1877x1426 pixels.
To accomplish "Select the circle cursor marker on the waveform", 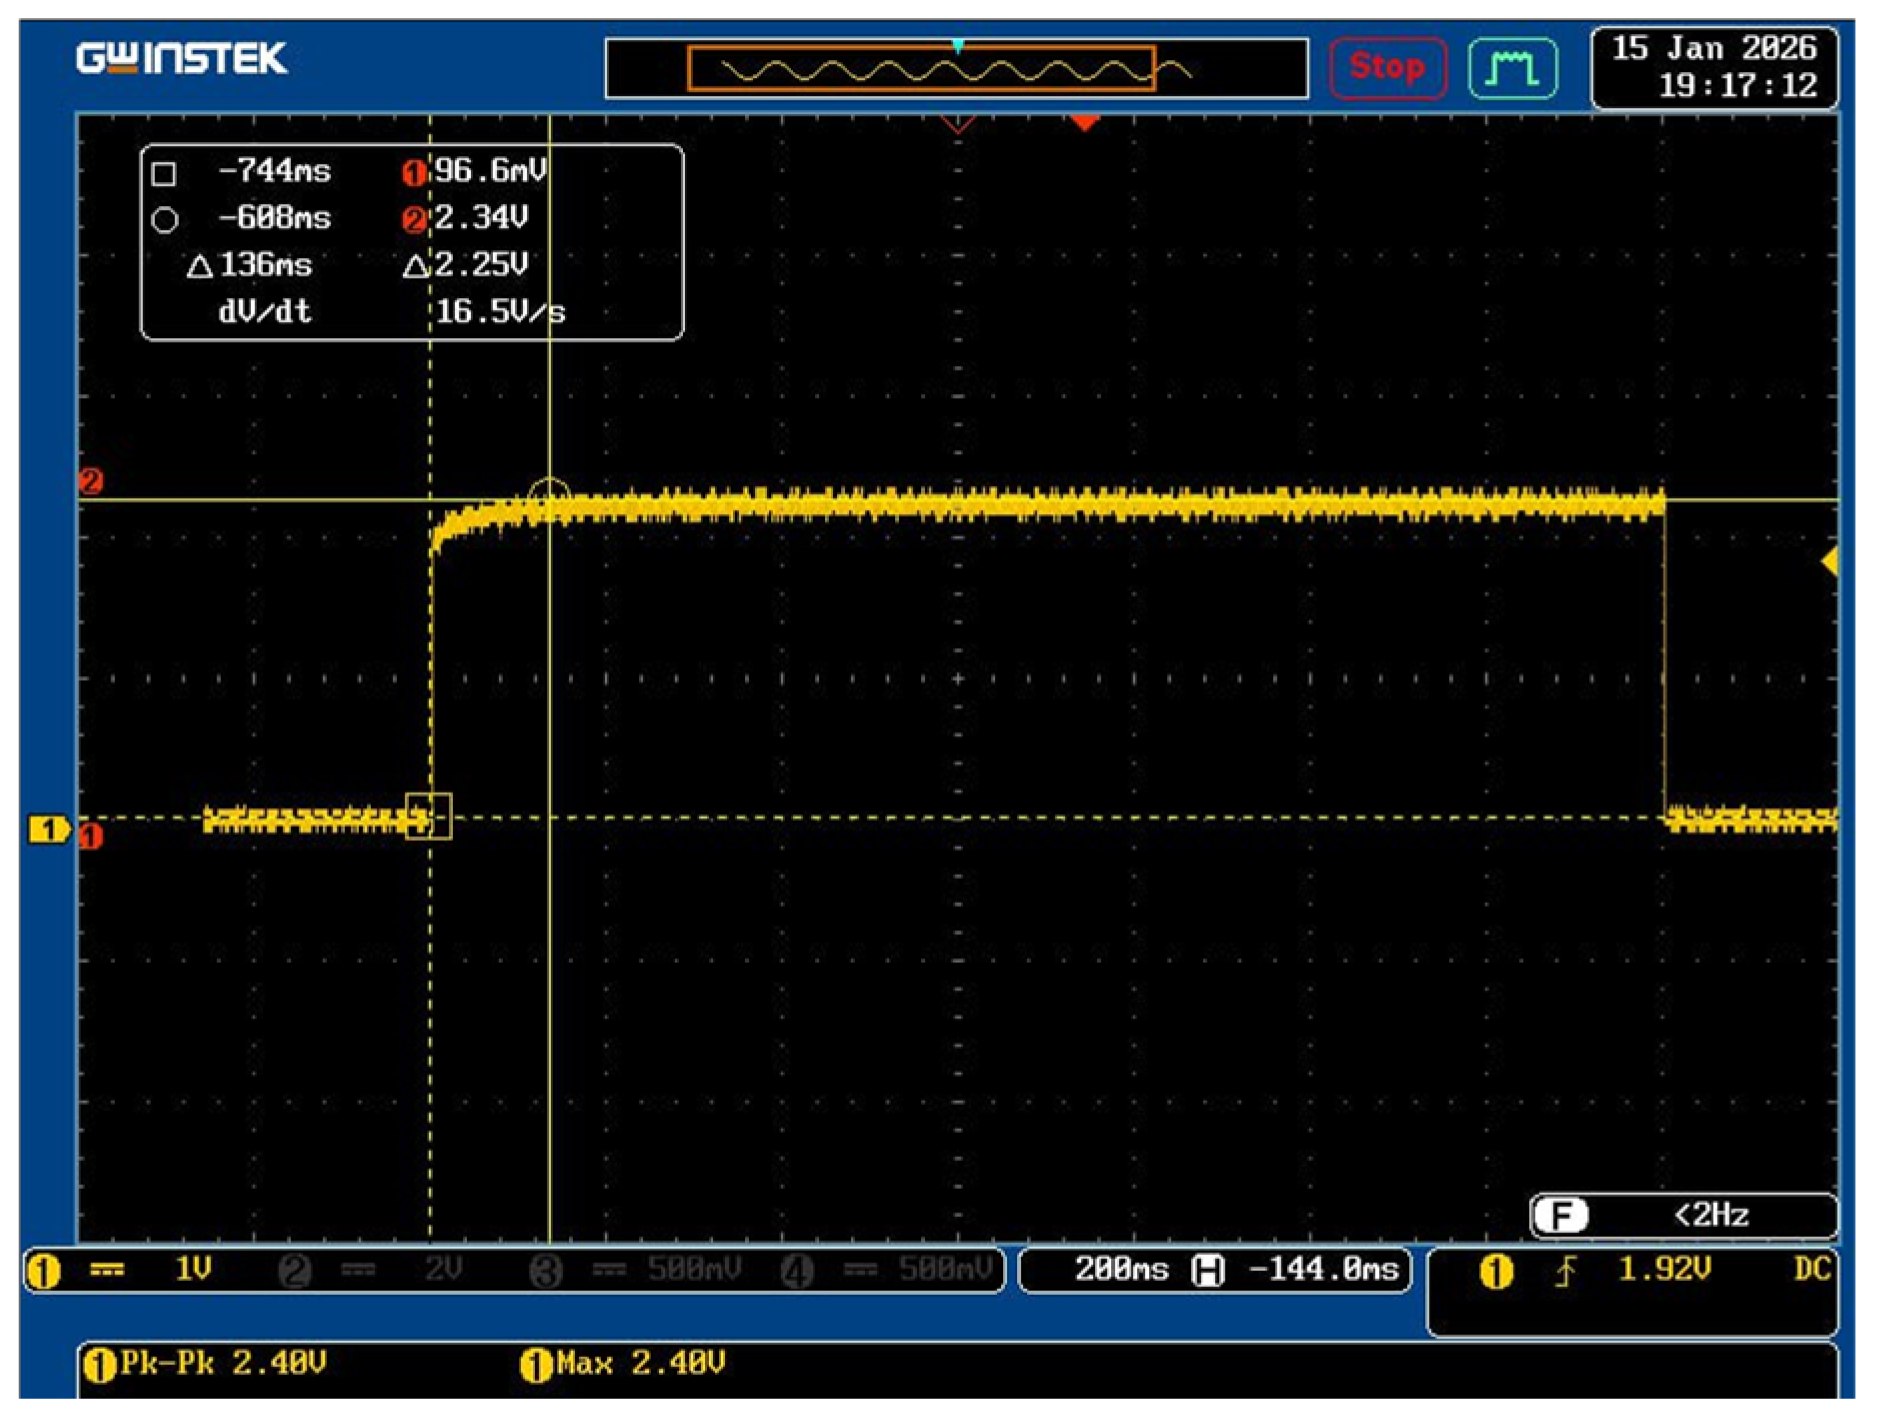I will pos(548,494).
